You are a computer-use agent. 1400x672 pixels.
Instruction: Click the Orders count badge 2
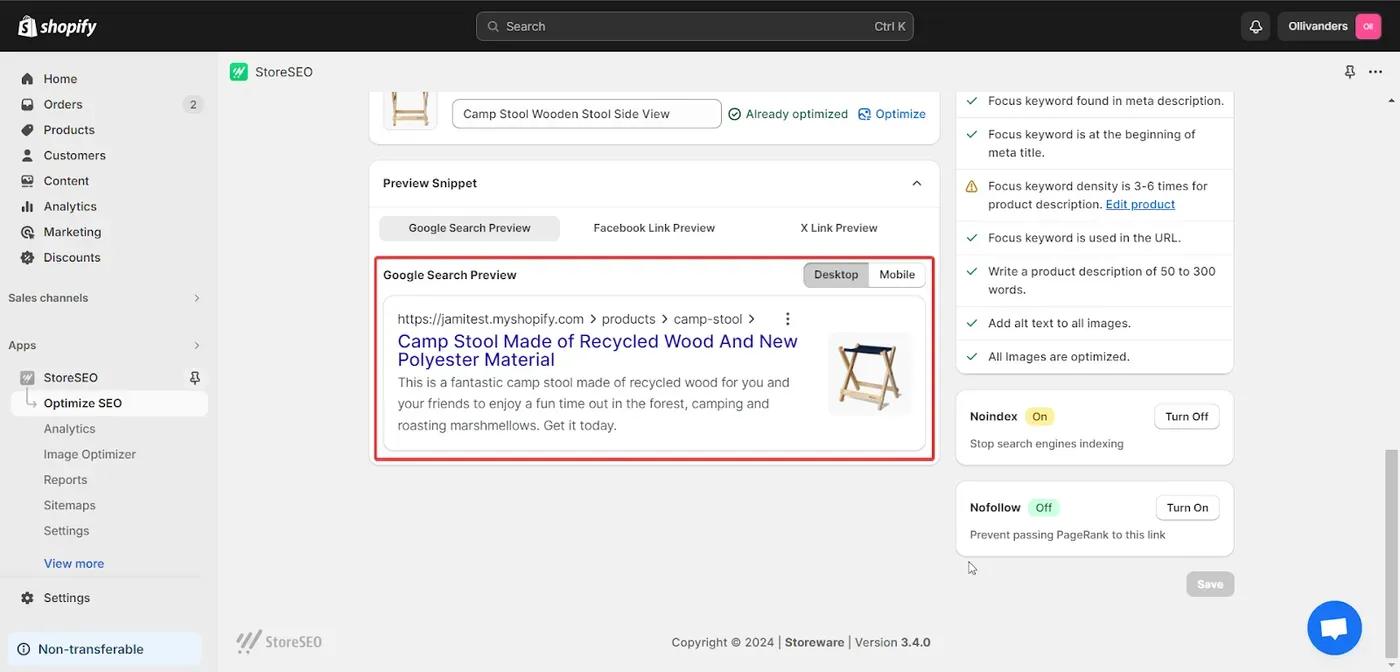193,104
